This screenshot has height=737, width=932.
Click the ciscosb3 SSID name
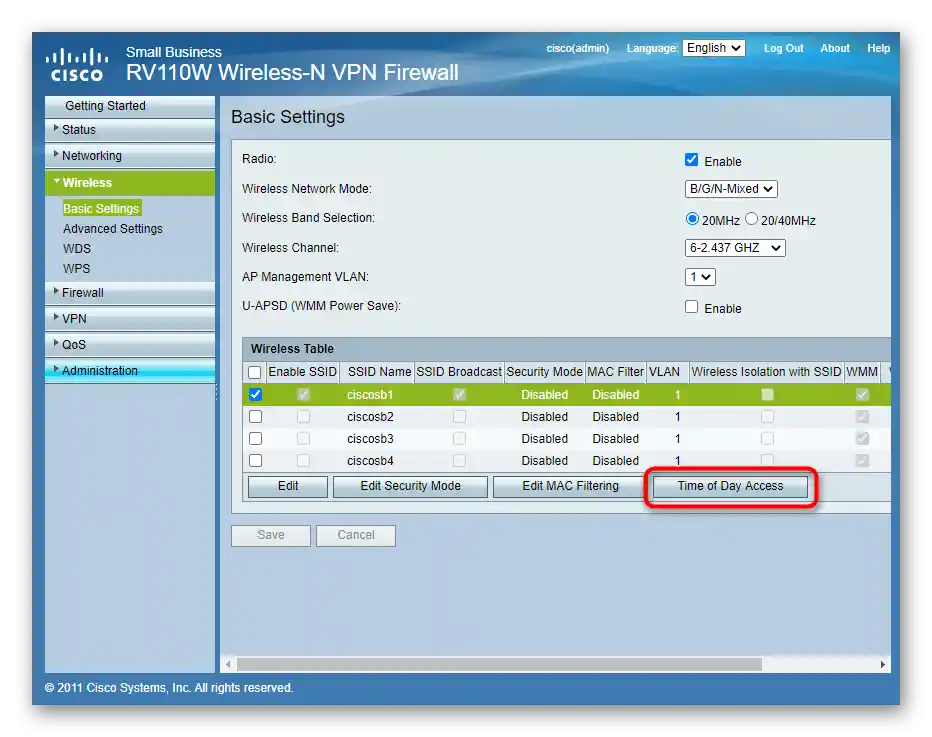tap(370, 439)
